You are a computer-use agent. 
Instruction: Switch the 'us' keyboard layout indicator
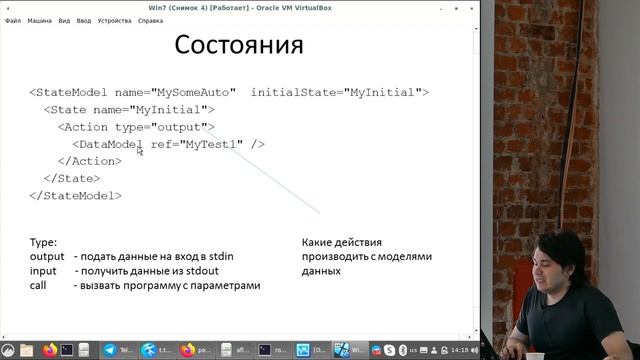click(413, 350)
